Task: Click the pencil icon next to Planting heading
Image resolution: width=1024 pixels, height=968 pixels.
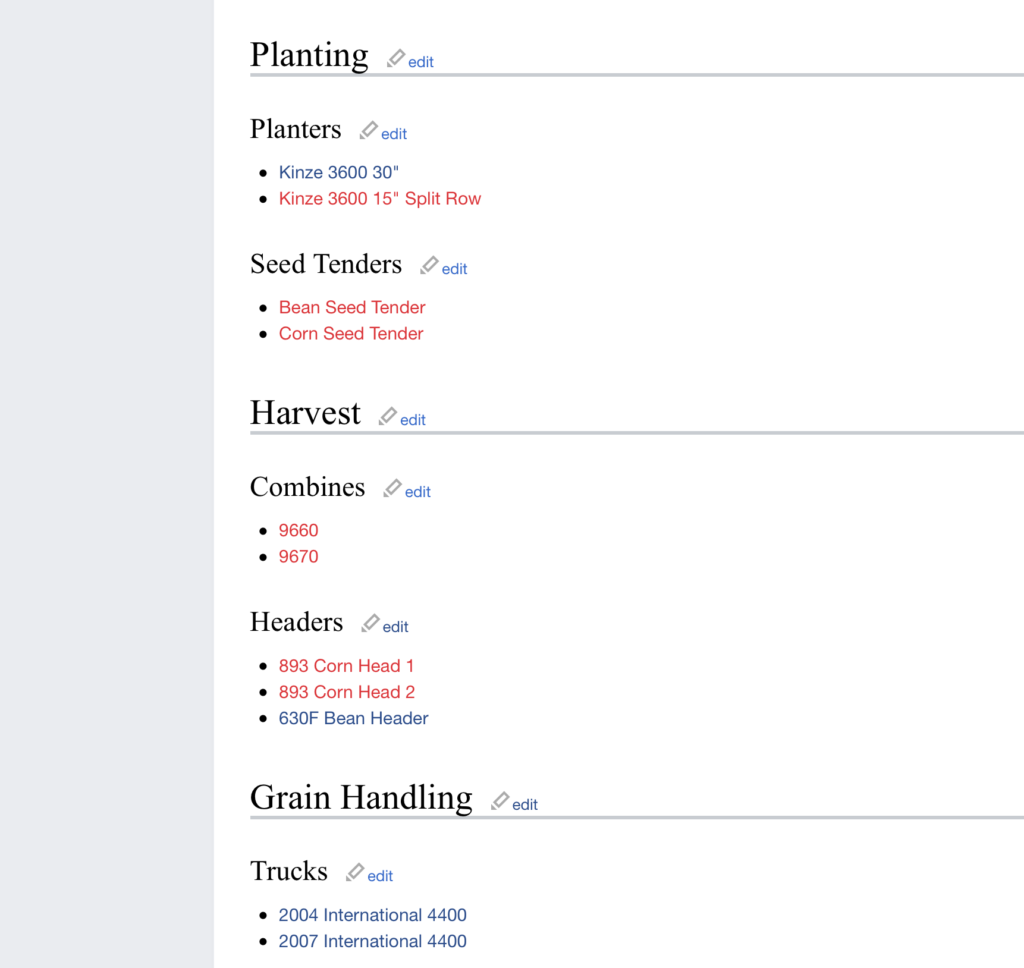Action: [396, 58]
